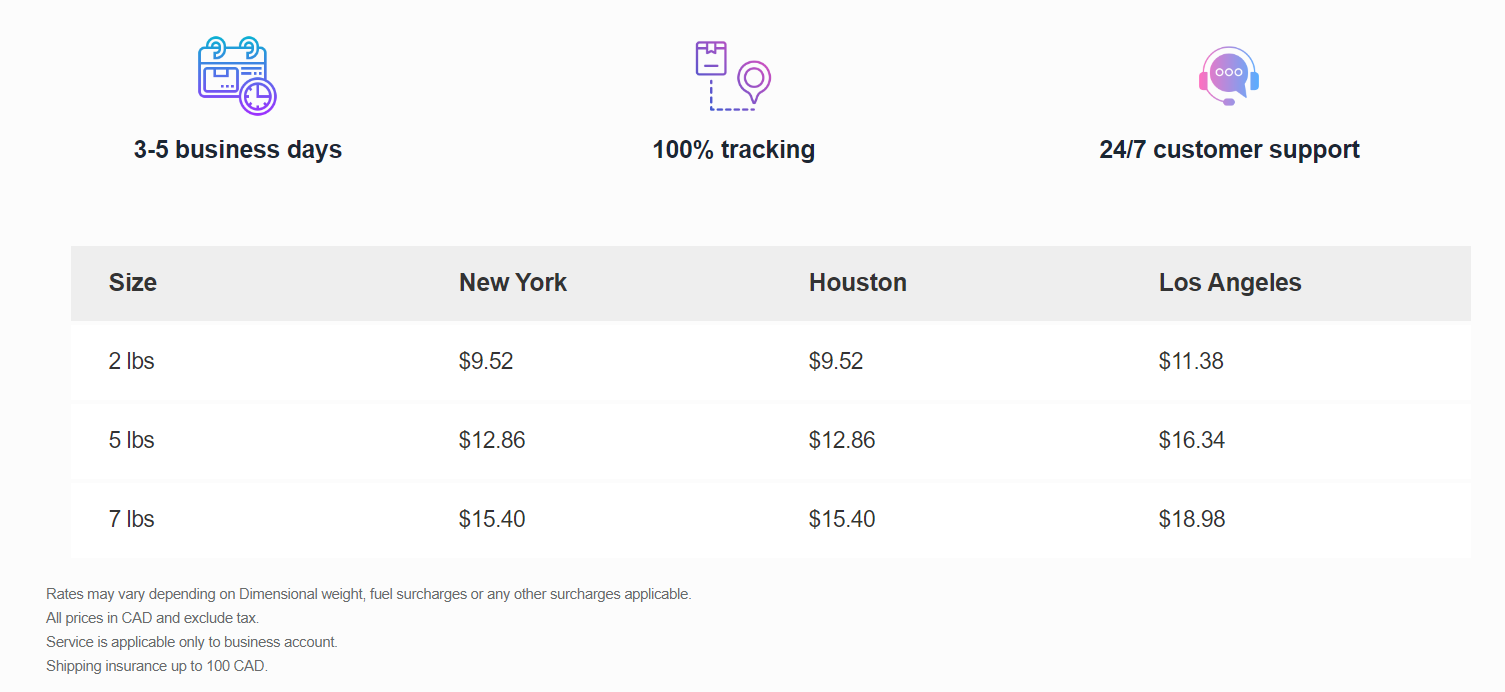
Task: Select the 7 lbs row label
Action: (x=132, y=519)
